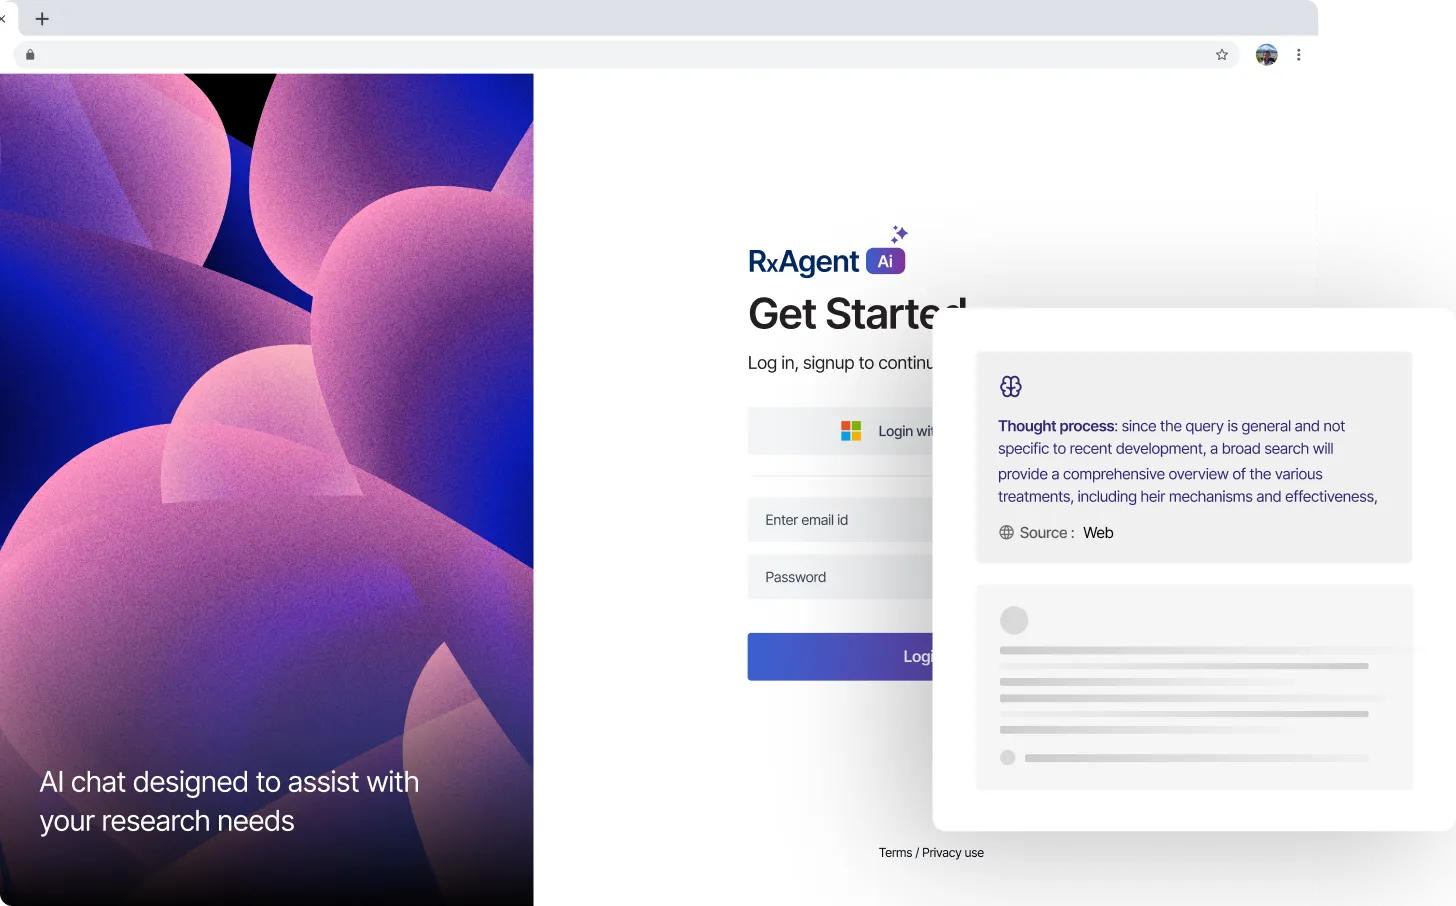The height and width of the screenshot is (906, 1456).
Task: Click the globe icon next to Source
Action: click(x=1006, y=533)
